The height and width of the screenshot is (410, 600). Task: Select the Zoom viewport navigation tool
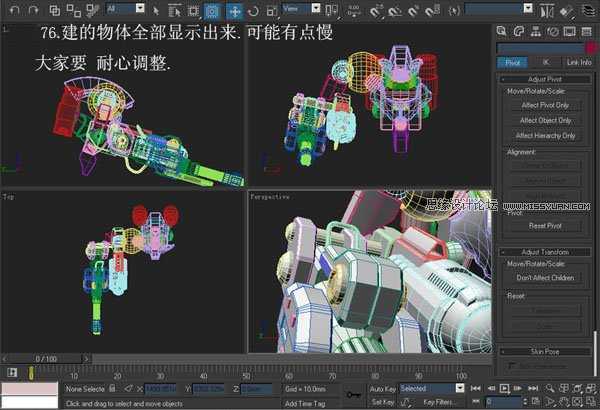coord(550,389)
